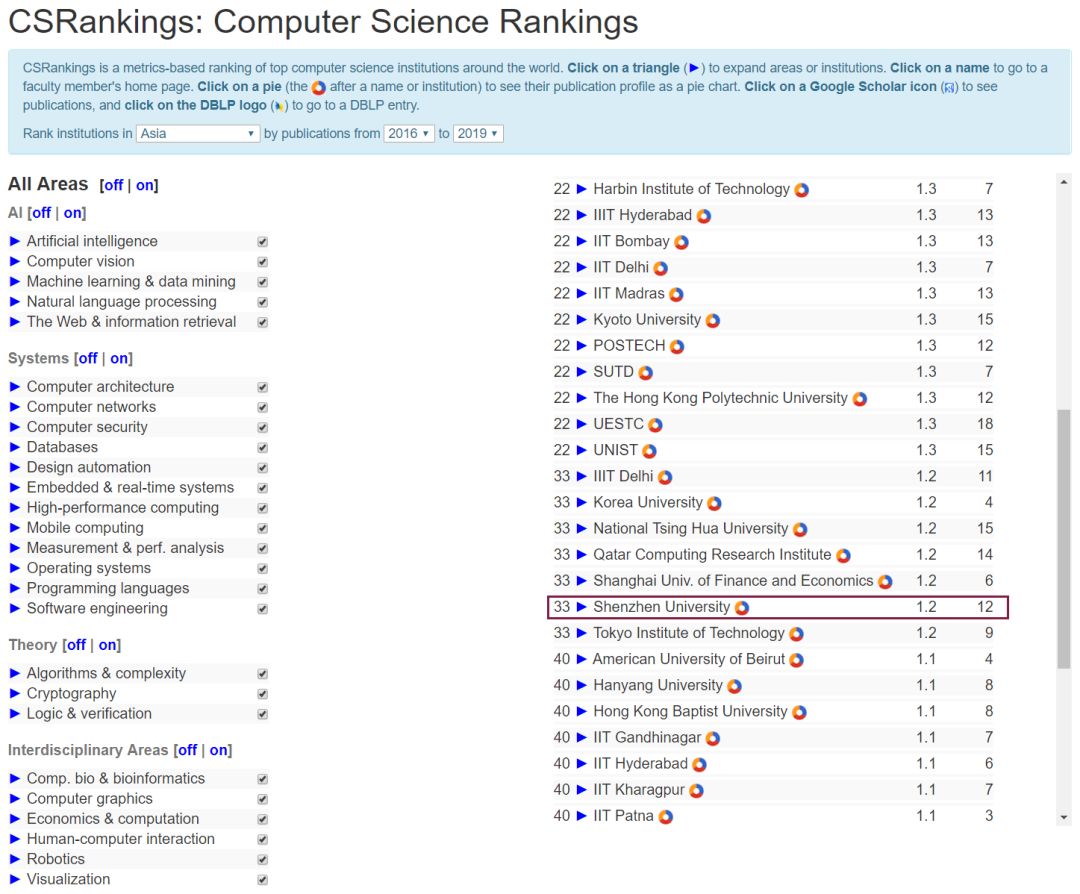Click the POSTECH pie chart icon
The height and width of the screenshot is (894, 1080).
click(x=677, y=347)
